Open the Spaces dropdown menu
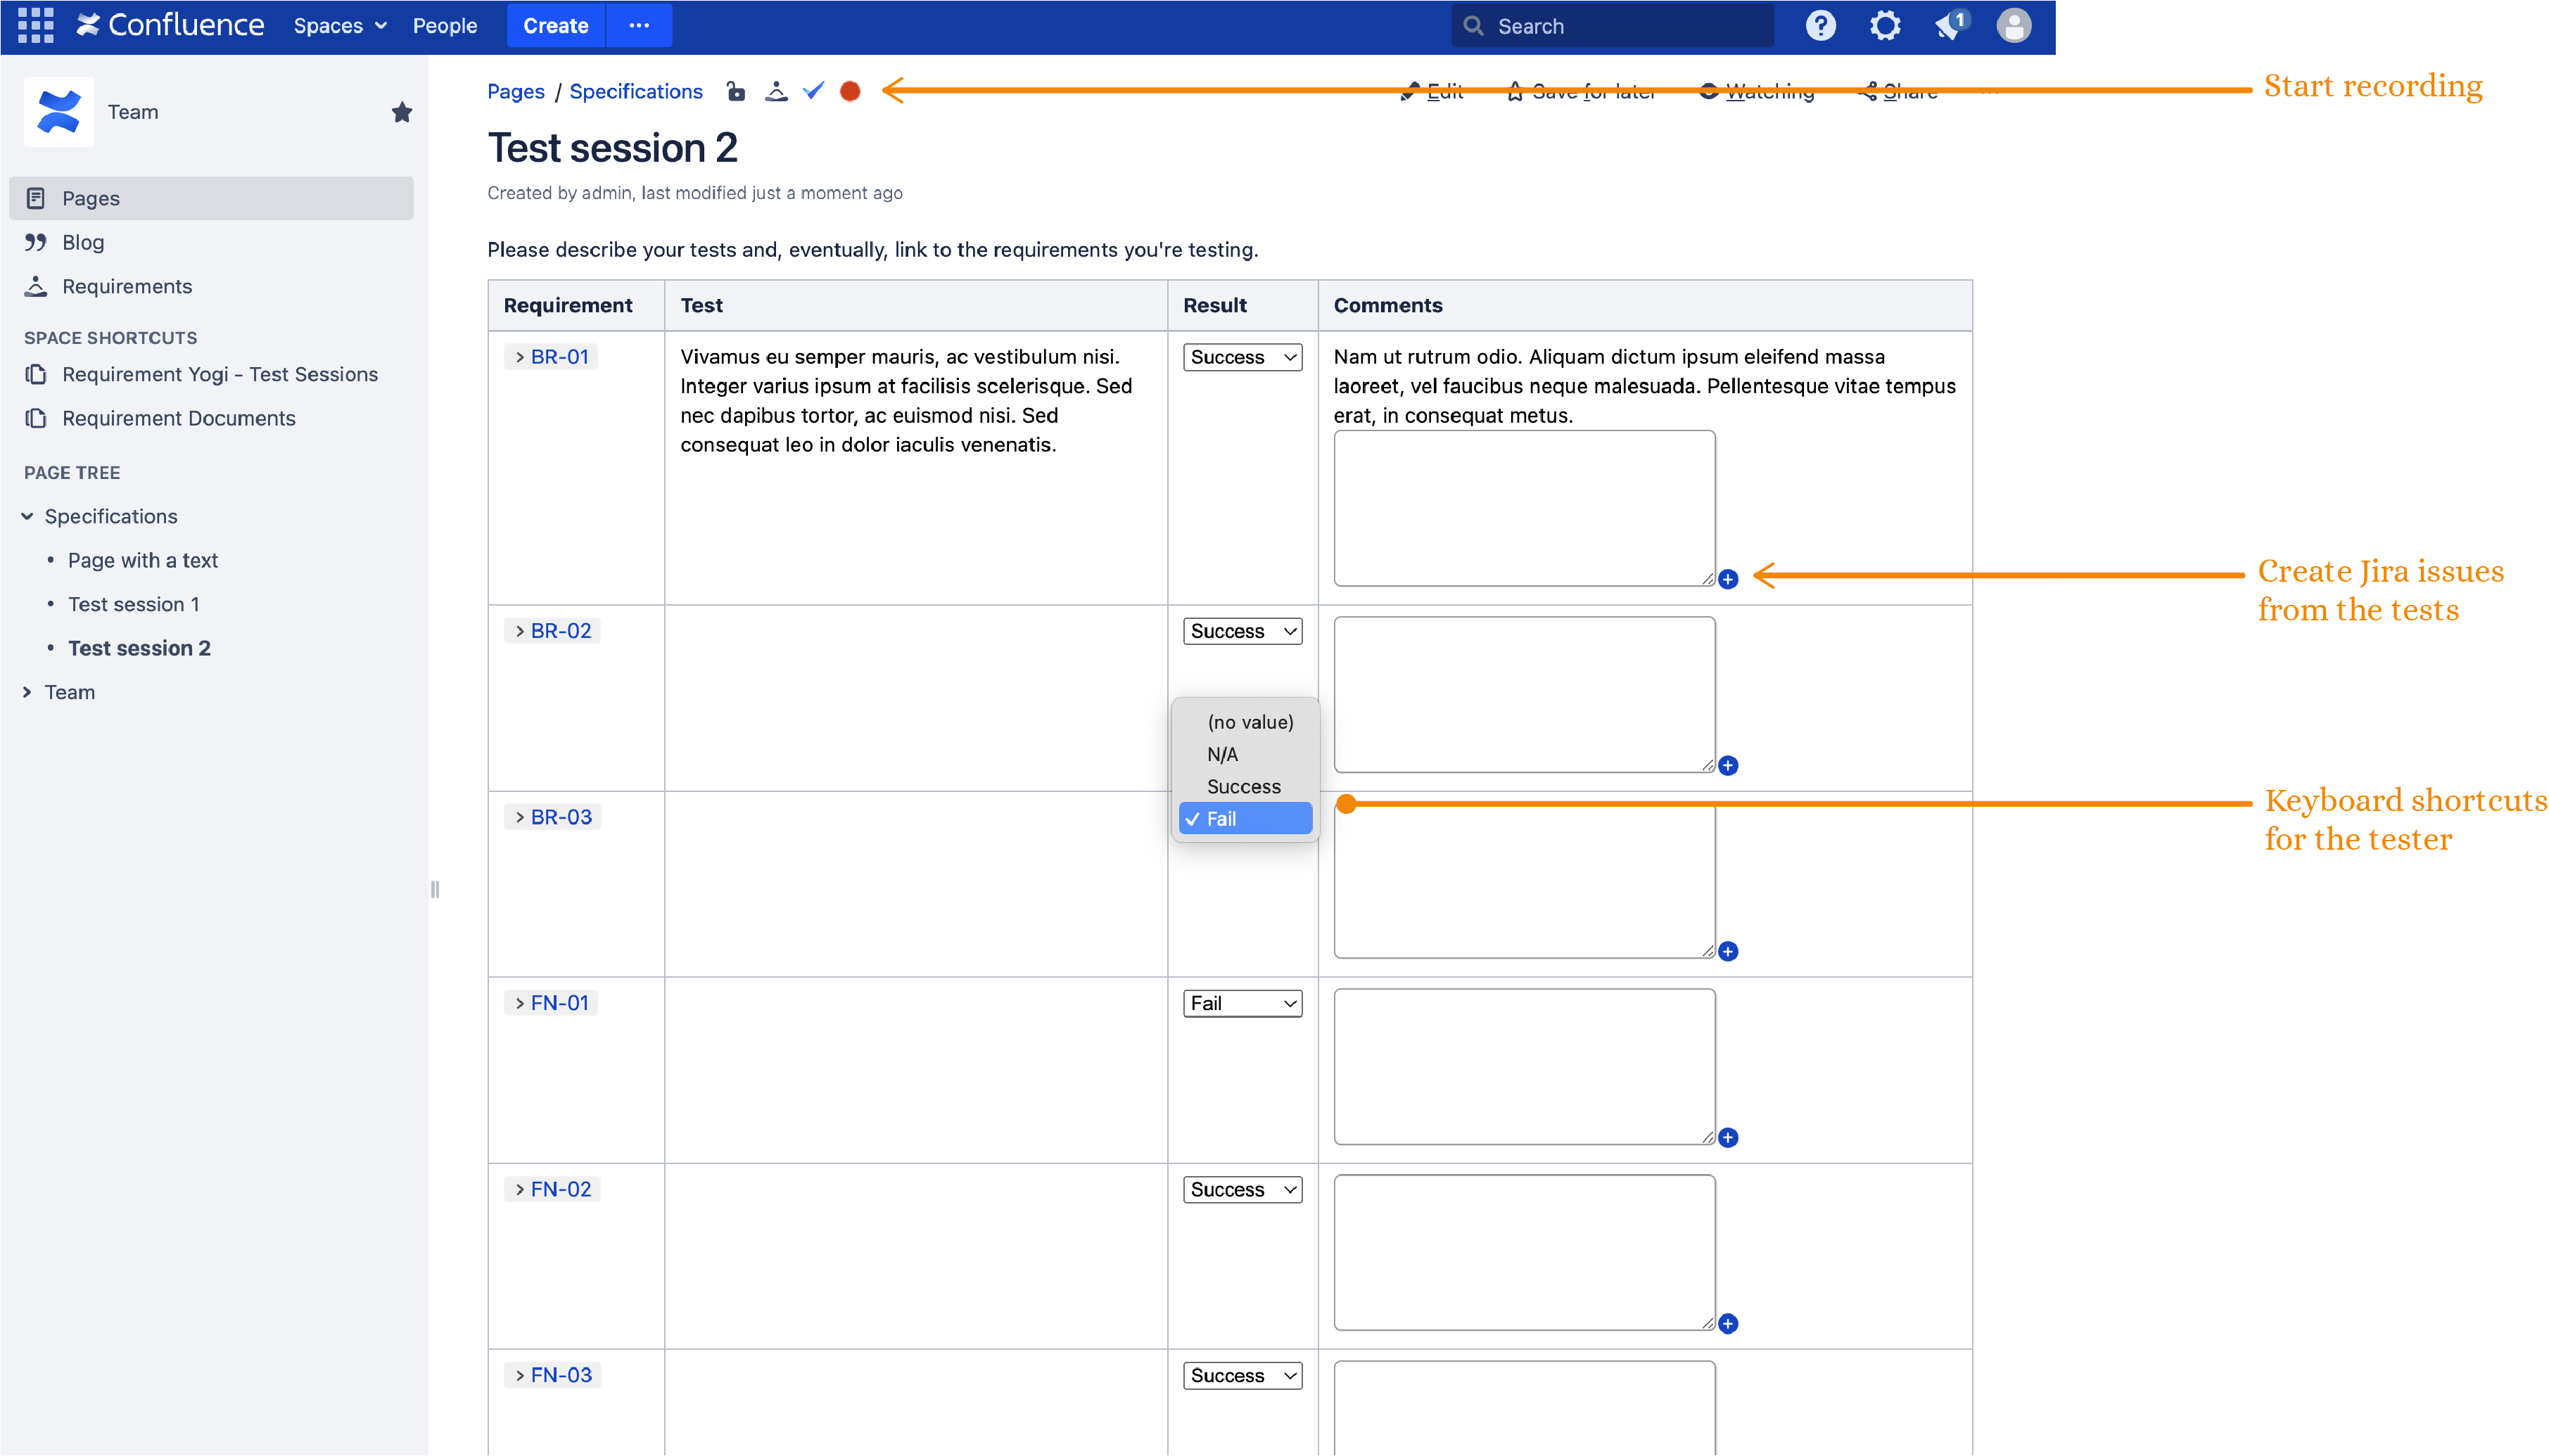The image size is (2549, 1456). click(x=339, y=25)
